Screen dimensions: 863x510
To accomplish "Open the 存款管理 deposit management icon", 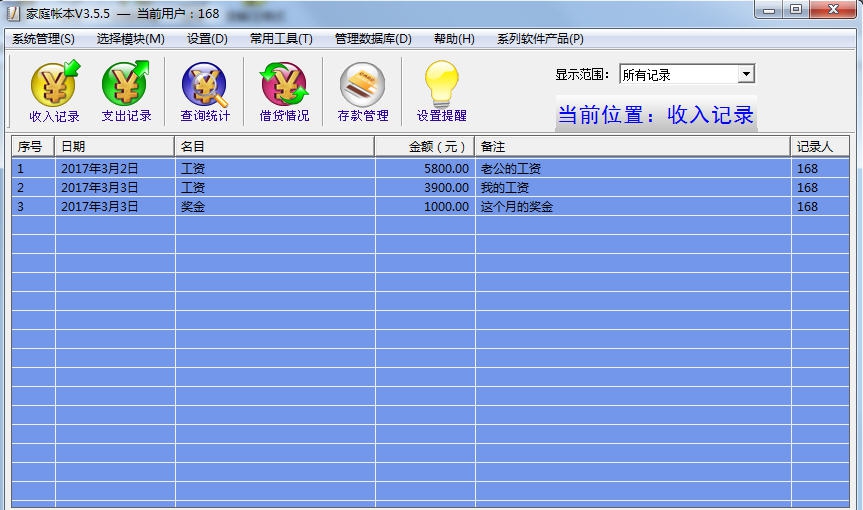I will tap(363, 92).
